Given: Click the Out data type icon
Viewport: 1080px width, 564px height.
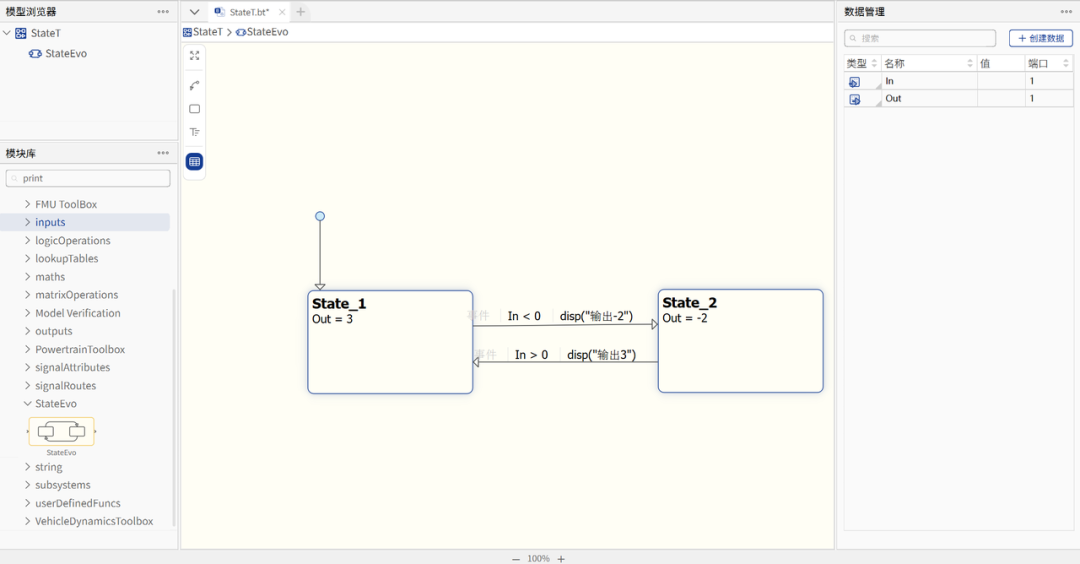Looking at the screenshot, I should pos(855,99).
